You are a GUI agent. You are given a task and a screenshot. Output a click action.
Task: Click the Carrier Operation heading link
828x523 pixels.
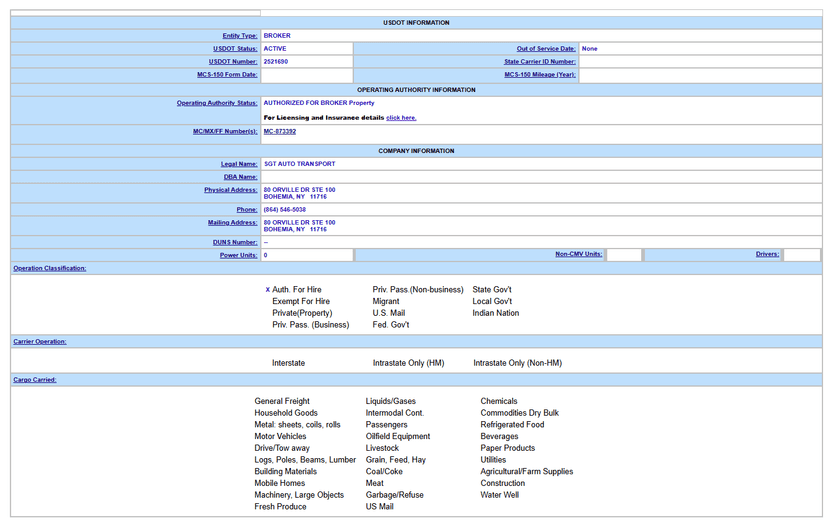click(40, 342)
